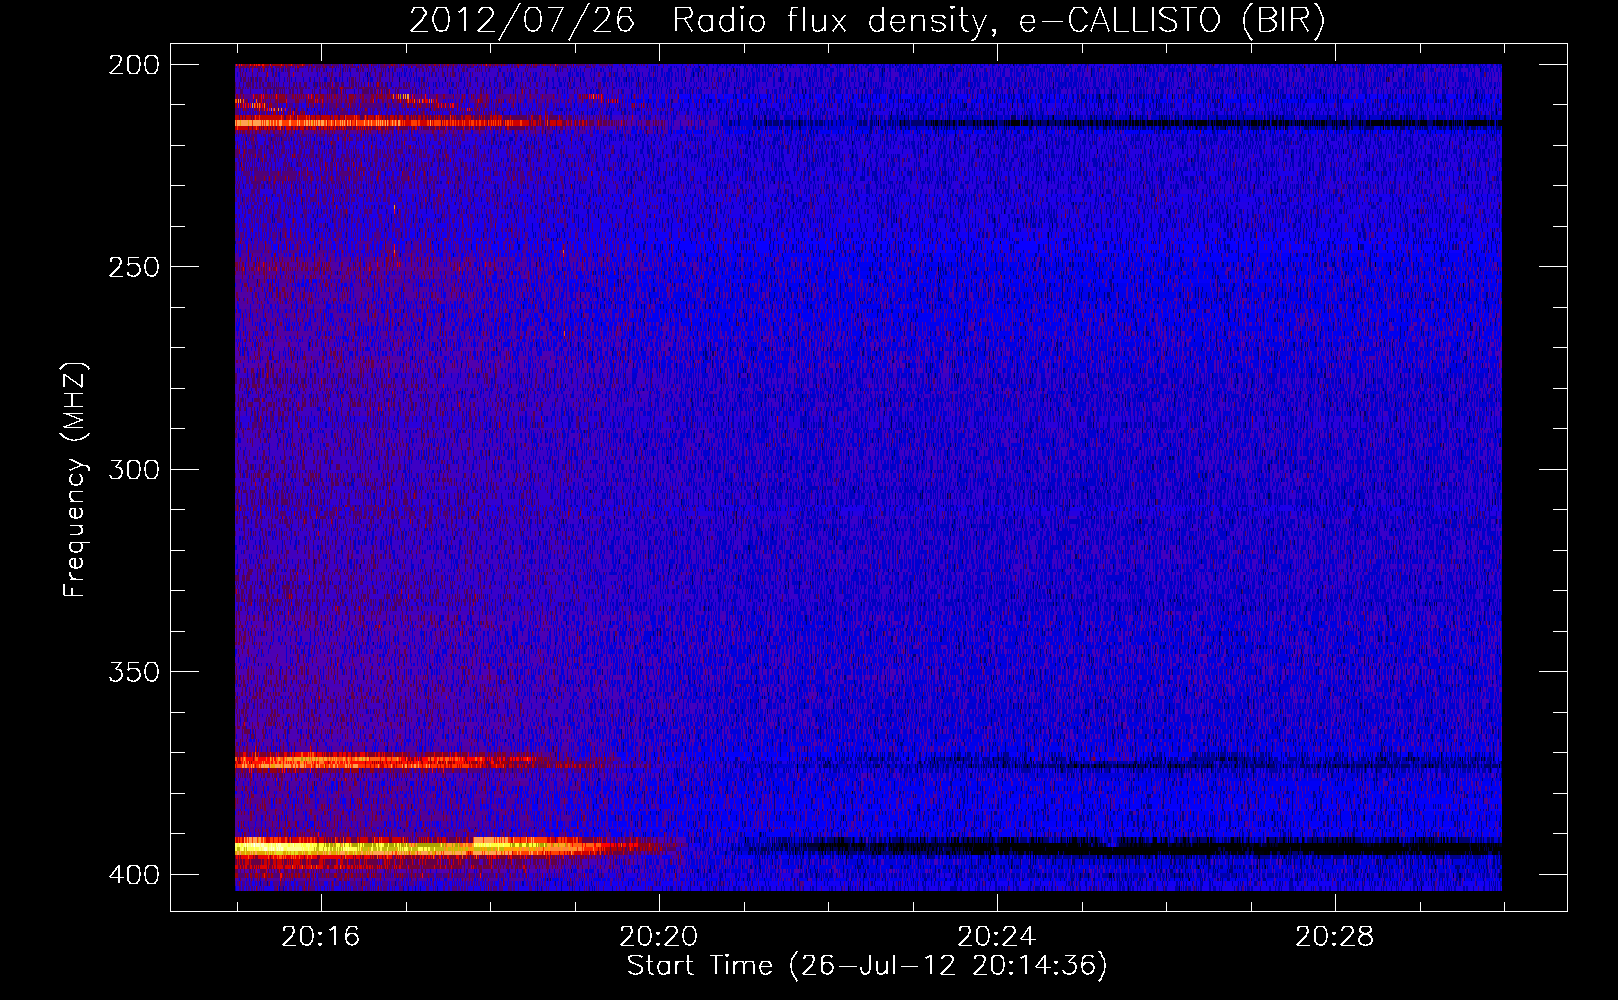Click the "200" frequency tick label

pos(134,65)
